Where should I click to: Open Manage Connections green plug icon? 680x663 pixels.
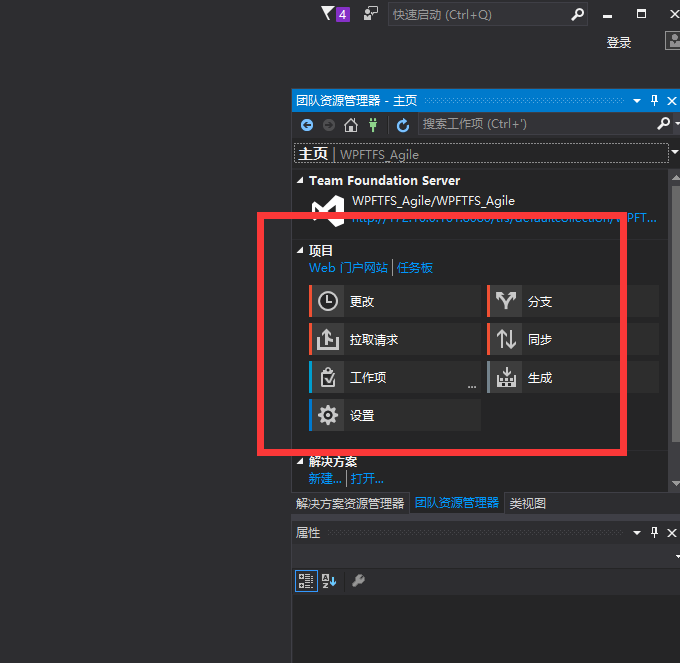[373, 125]
